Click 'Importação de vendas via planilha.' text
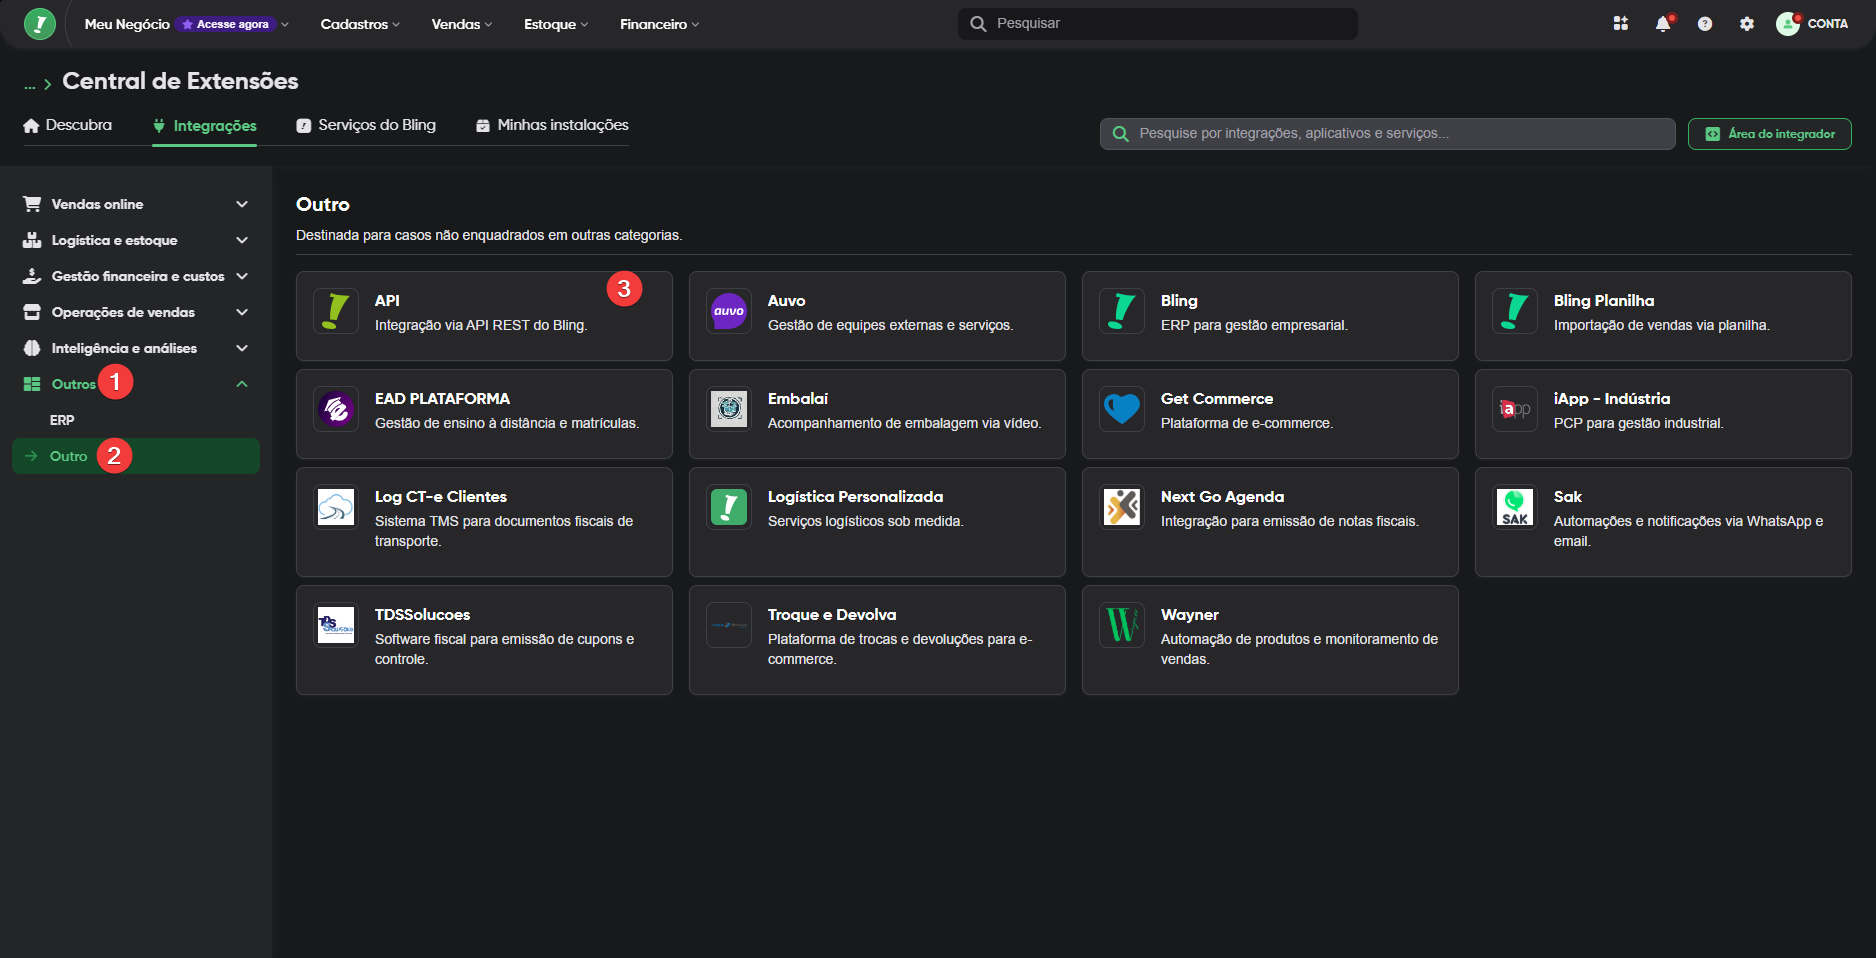 1662,325
